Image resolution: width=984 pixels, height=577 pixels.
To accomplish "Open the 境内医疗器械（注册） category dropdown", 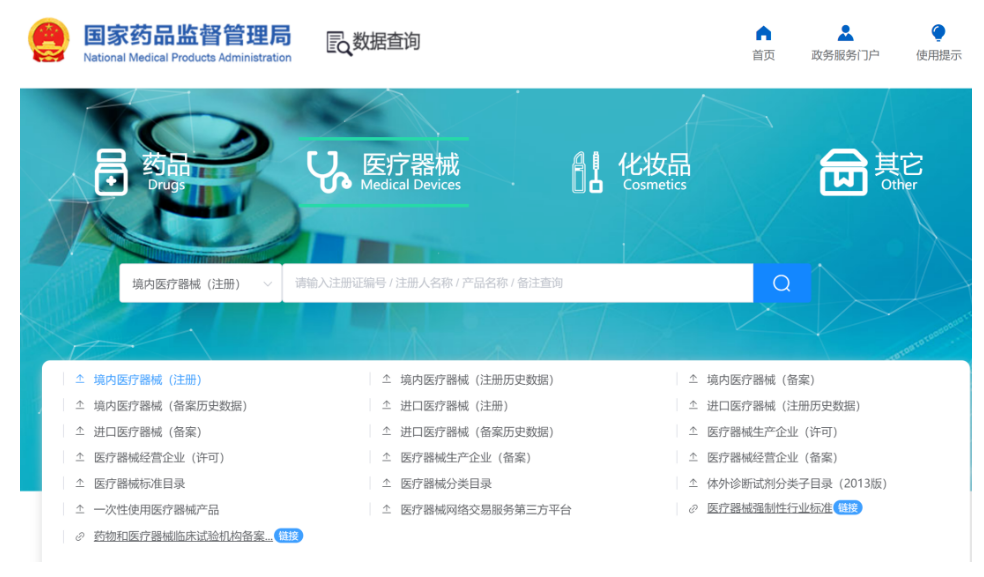I will pos(200,283).
